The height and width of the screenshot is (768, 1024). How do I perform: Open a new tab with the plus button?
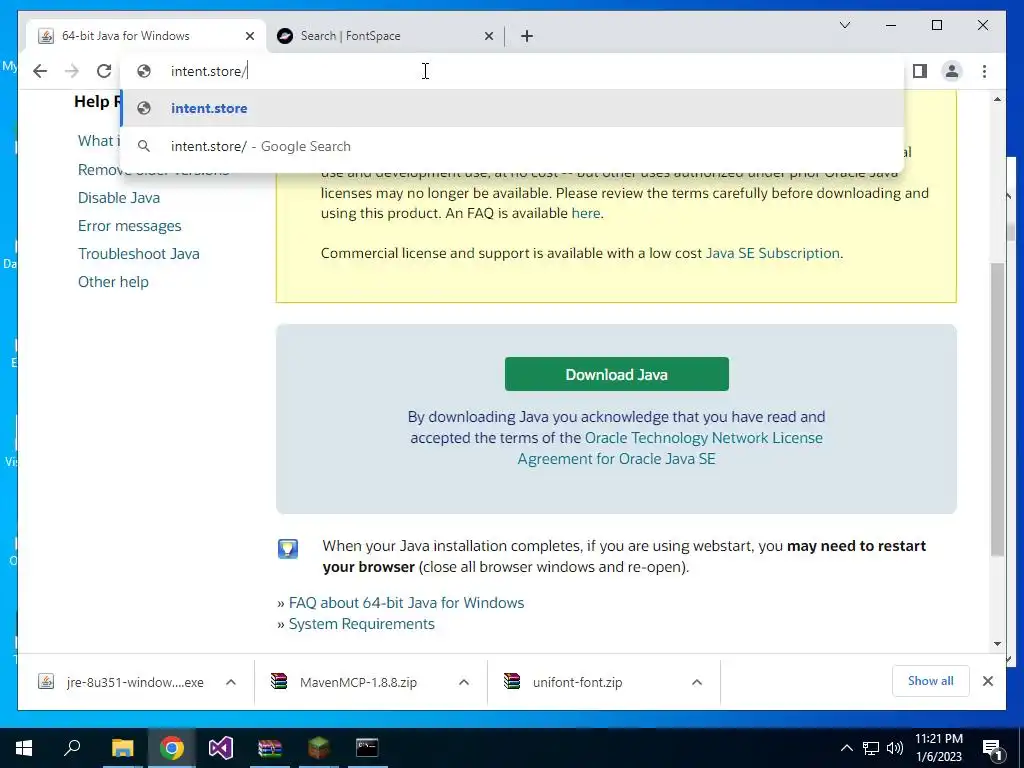pos(527,36)
